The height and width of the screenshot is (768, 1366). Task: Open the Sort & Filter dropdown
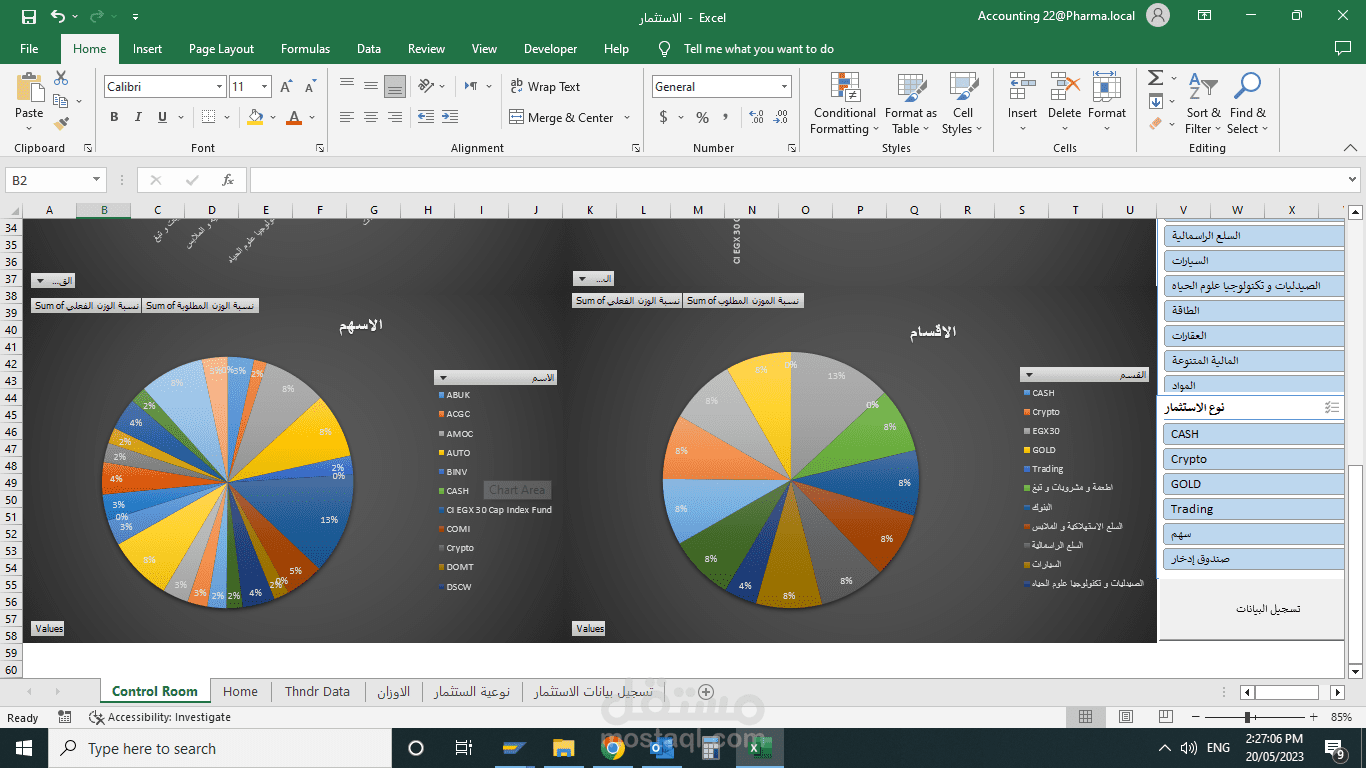click(1204, 104)
